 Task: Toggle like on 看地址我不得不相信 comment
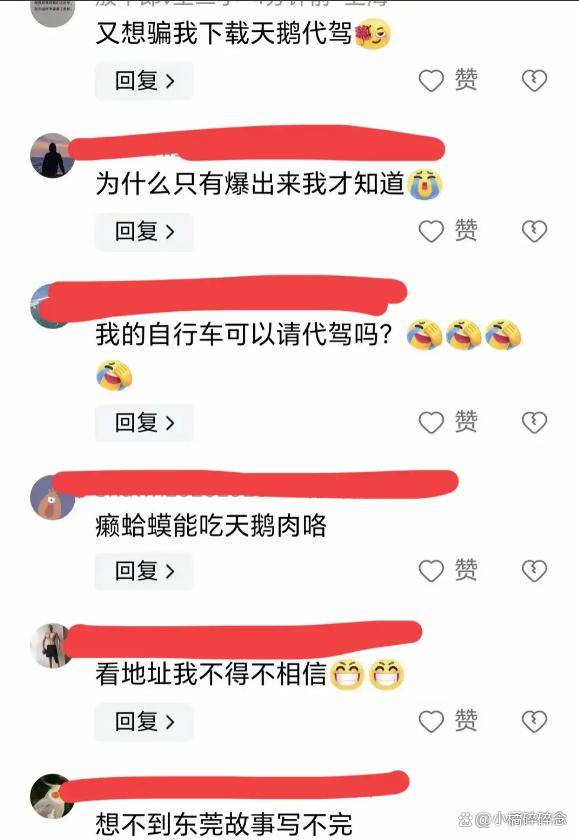[431, 722]
